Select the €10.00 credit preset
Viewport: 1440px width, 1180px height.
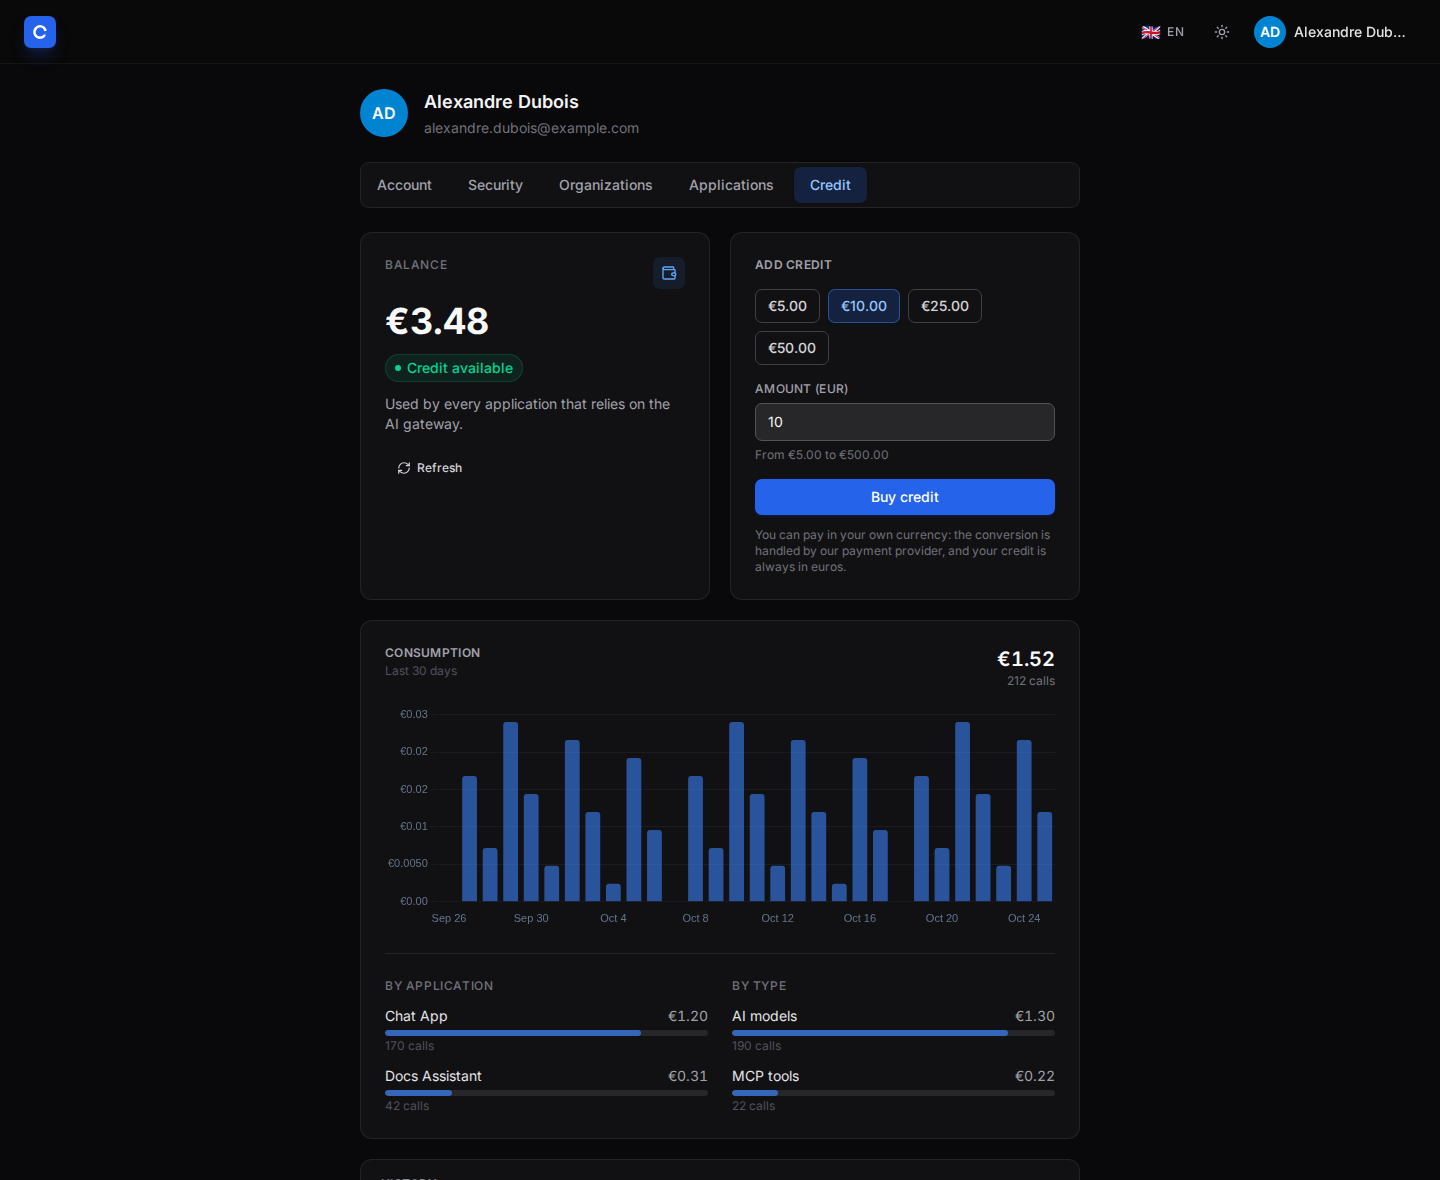click(x=864, y=306)
